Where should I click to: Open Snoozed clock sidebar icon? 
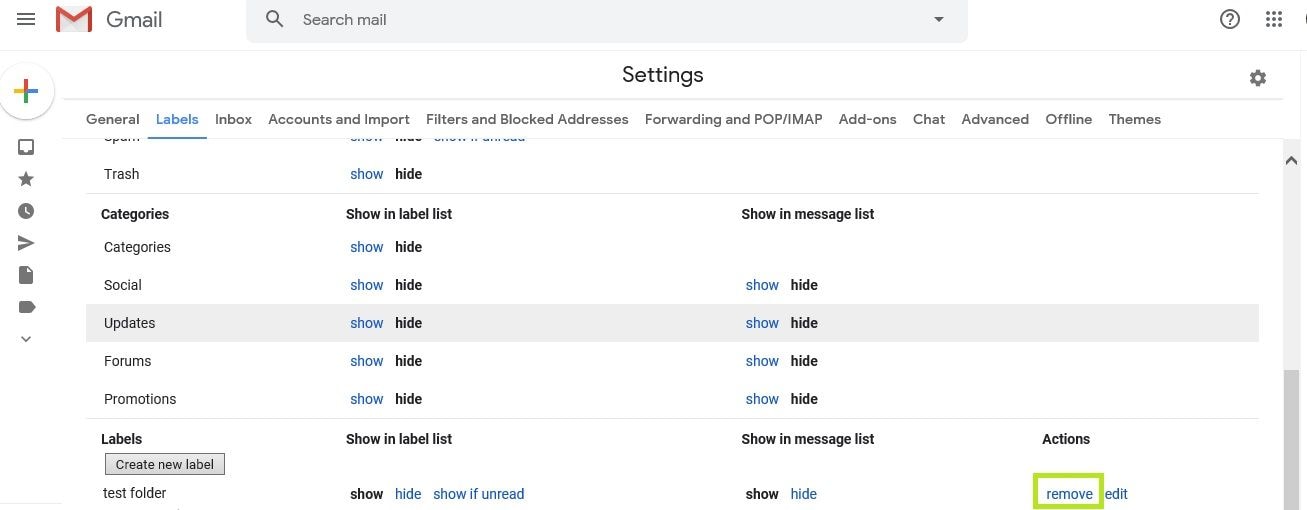[26, 211]
